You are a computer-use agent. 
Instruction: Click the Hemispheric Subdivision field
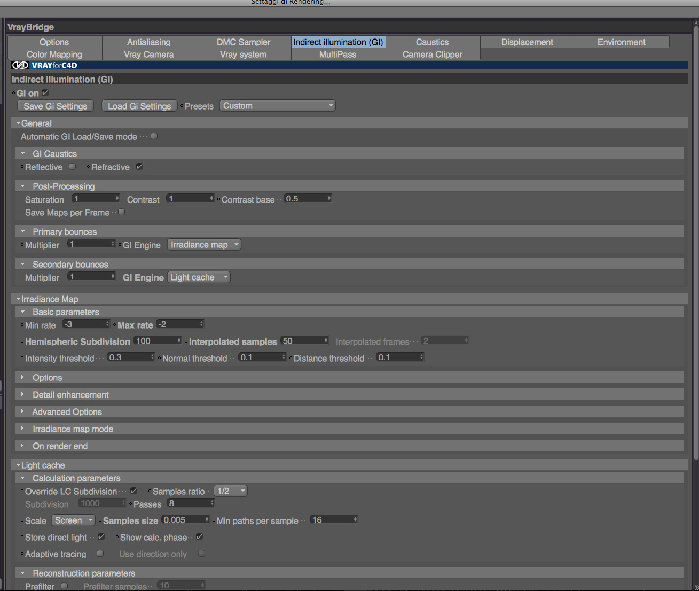[157, 341]
